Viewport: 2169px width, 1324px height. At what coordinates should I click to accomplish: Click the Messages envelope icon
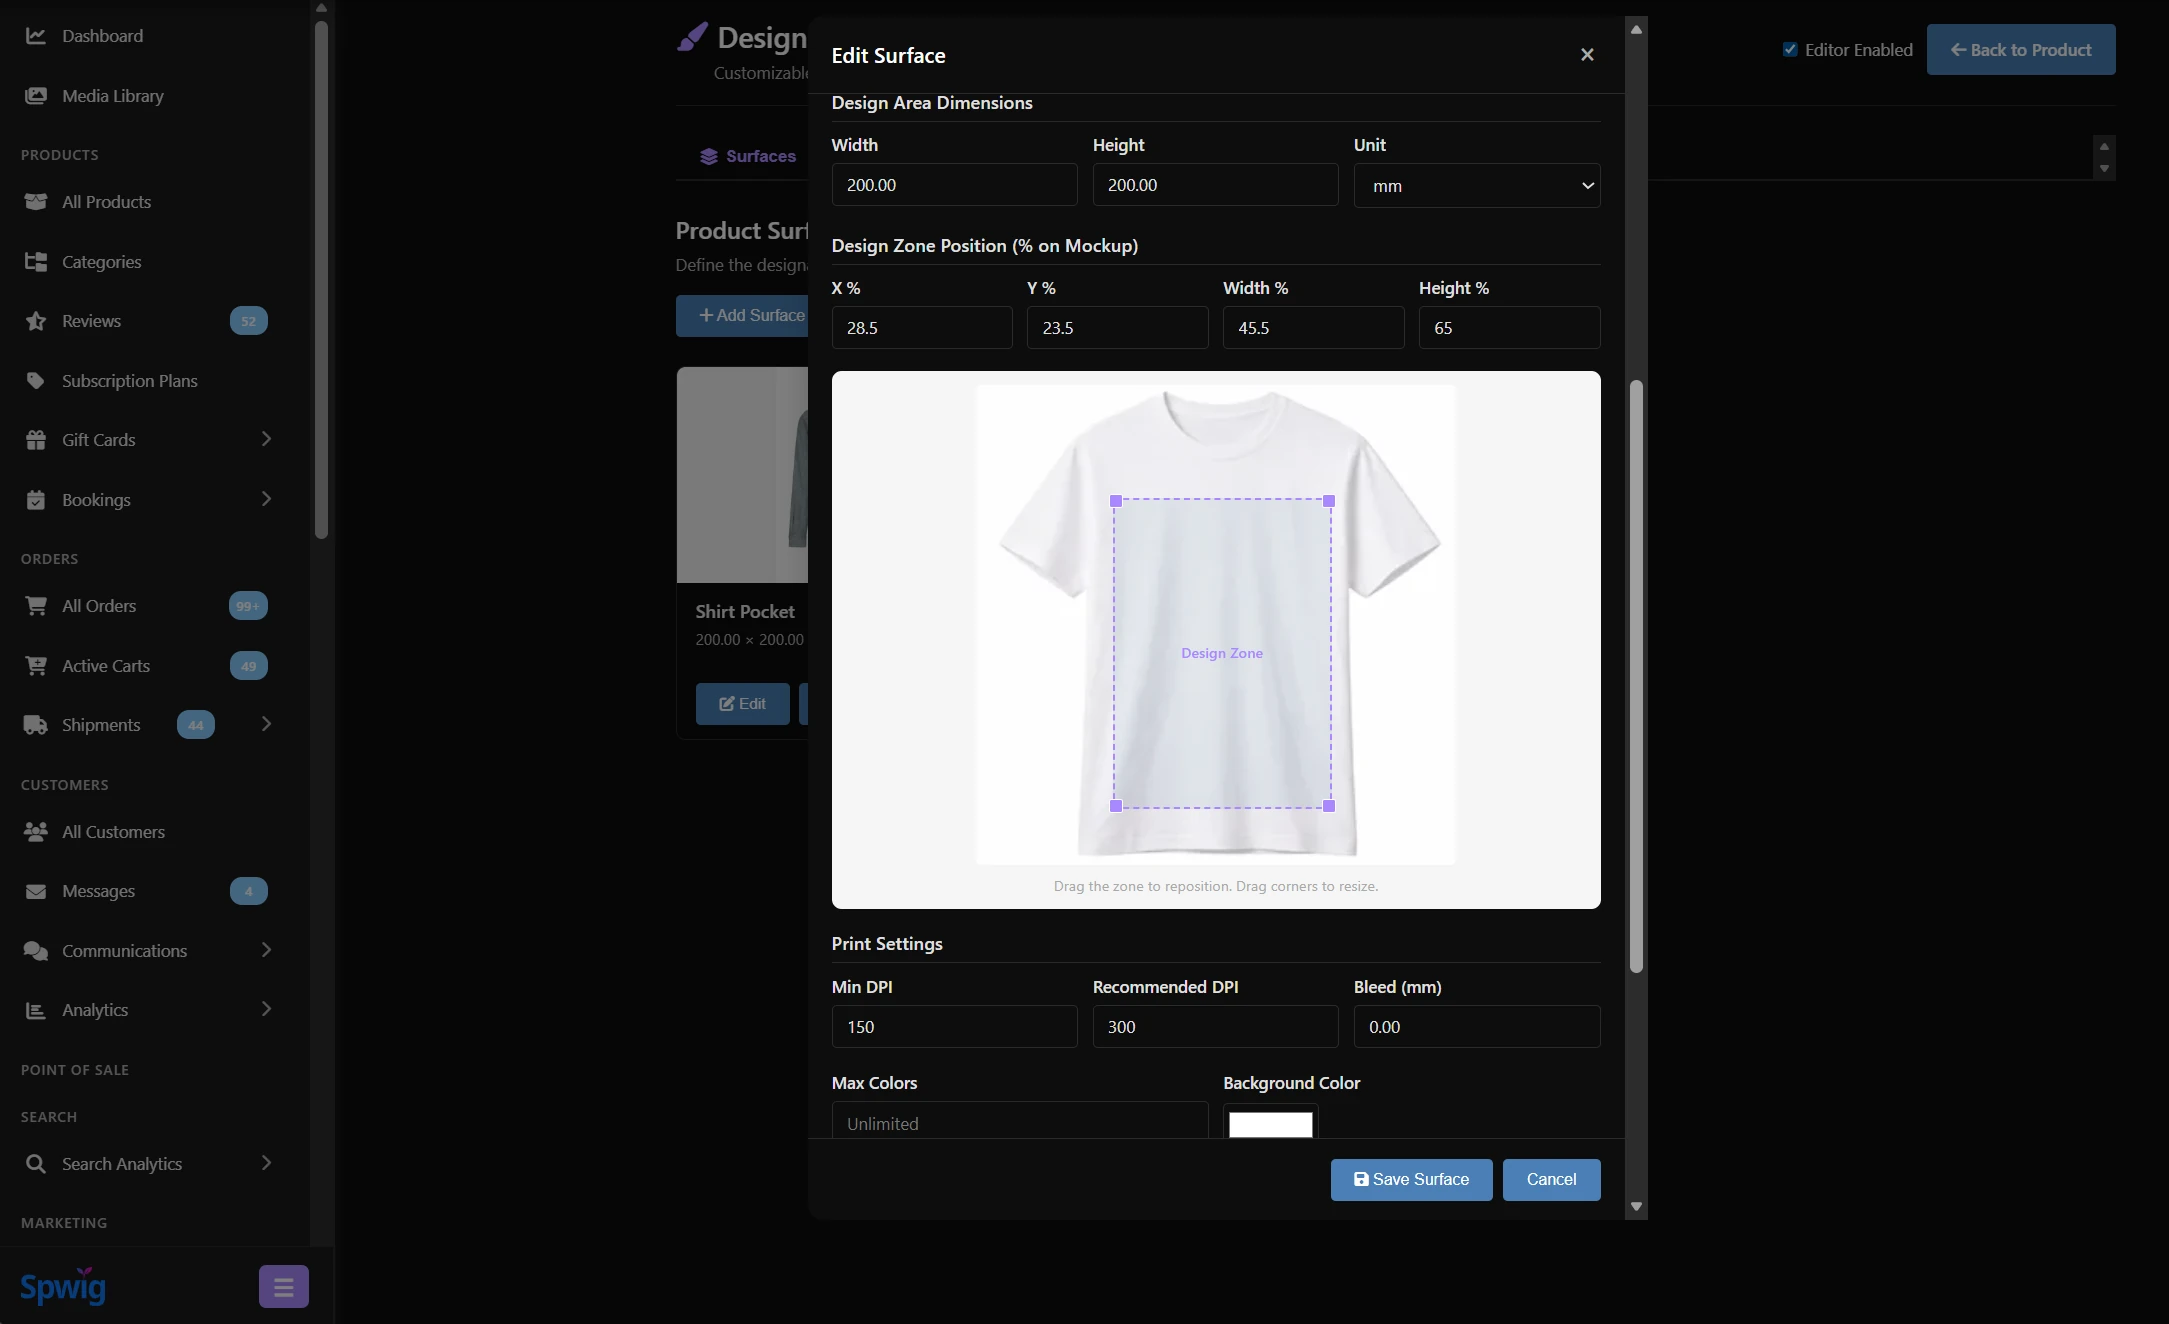[x=36, y=891]
